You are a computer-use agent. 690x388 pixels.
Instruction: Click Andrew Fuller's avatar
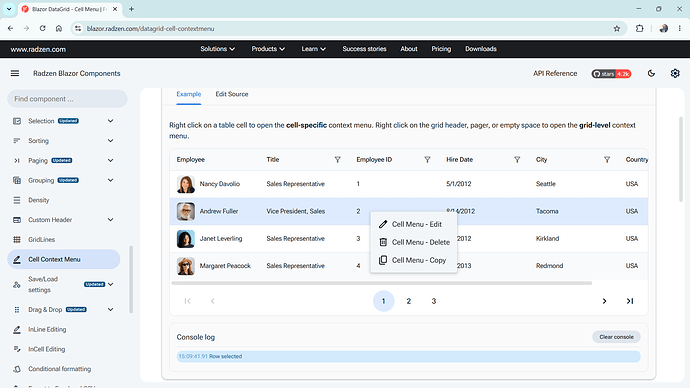click(x=186, y=212)
